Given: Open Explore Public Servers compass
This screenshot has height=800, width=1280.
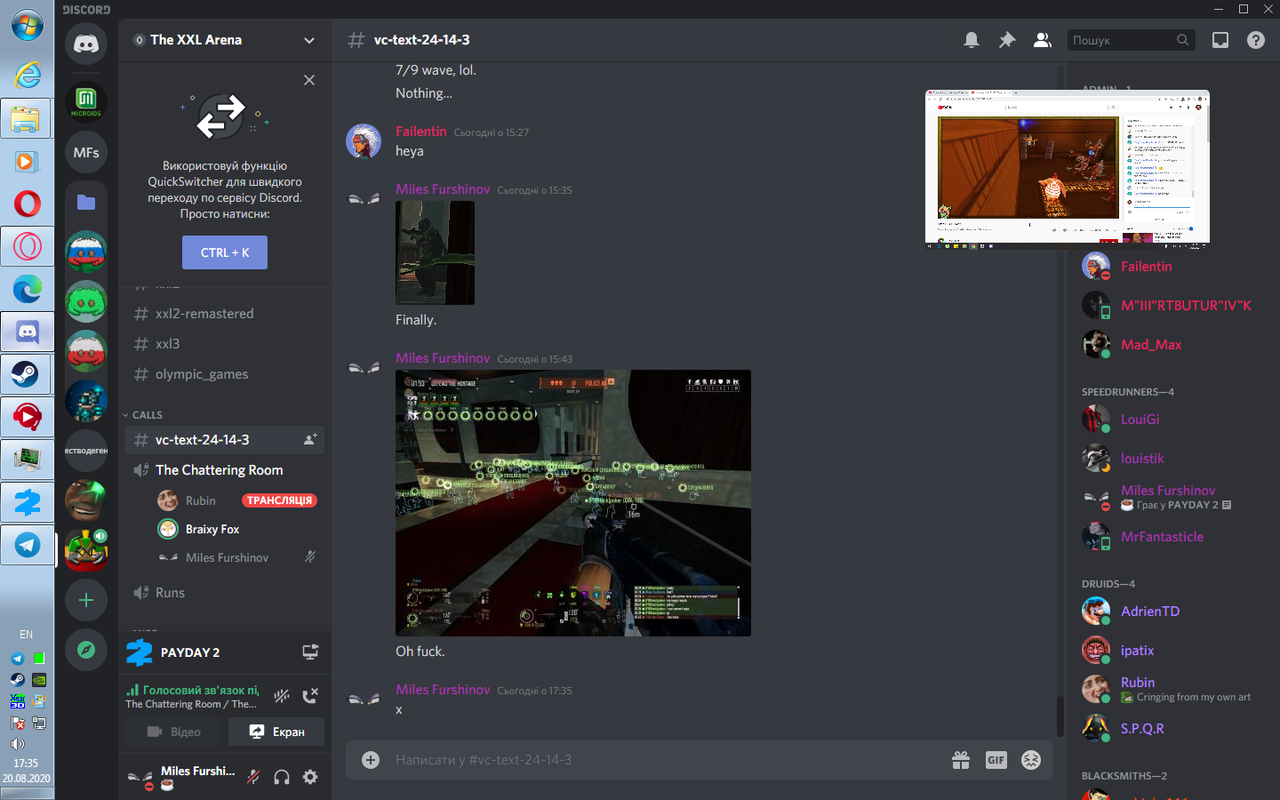Looking at the screenshot, I should (86, 650).
